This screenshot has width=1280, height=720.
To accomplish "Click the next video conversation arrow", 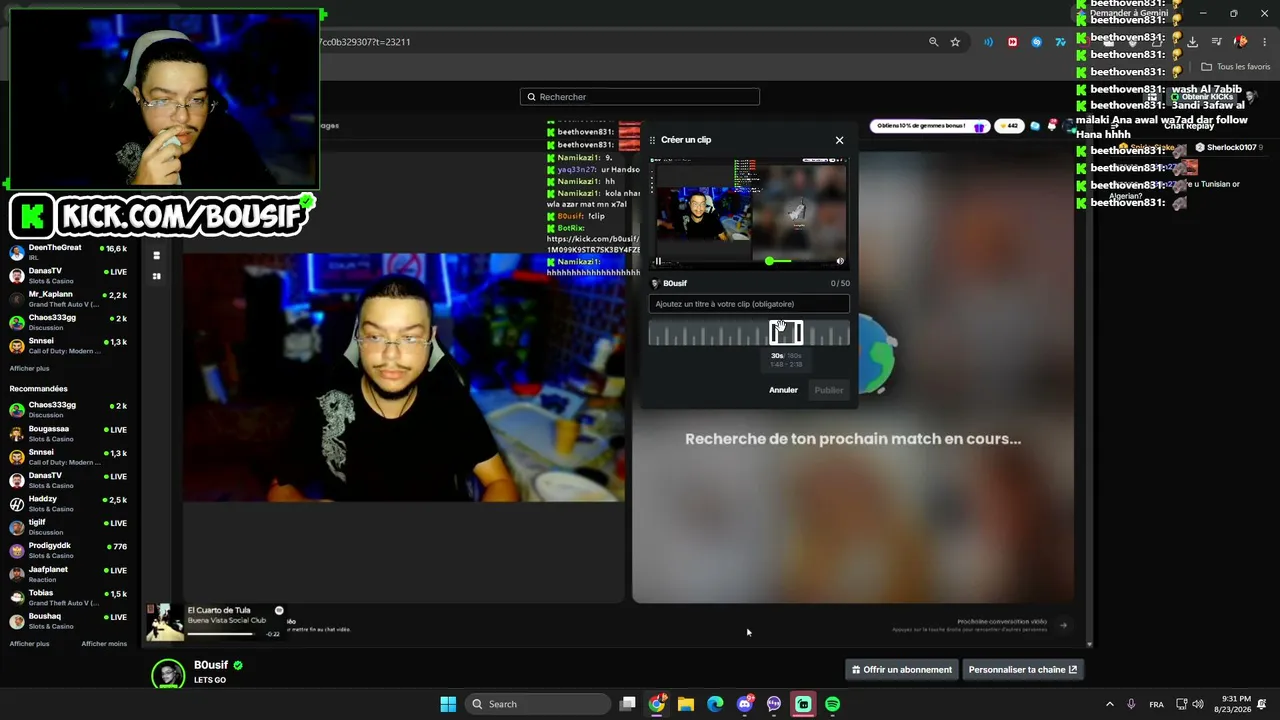I will click(x=1063, y=626).
